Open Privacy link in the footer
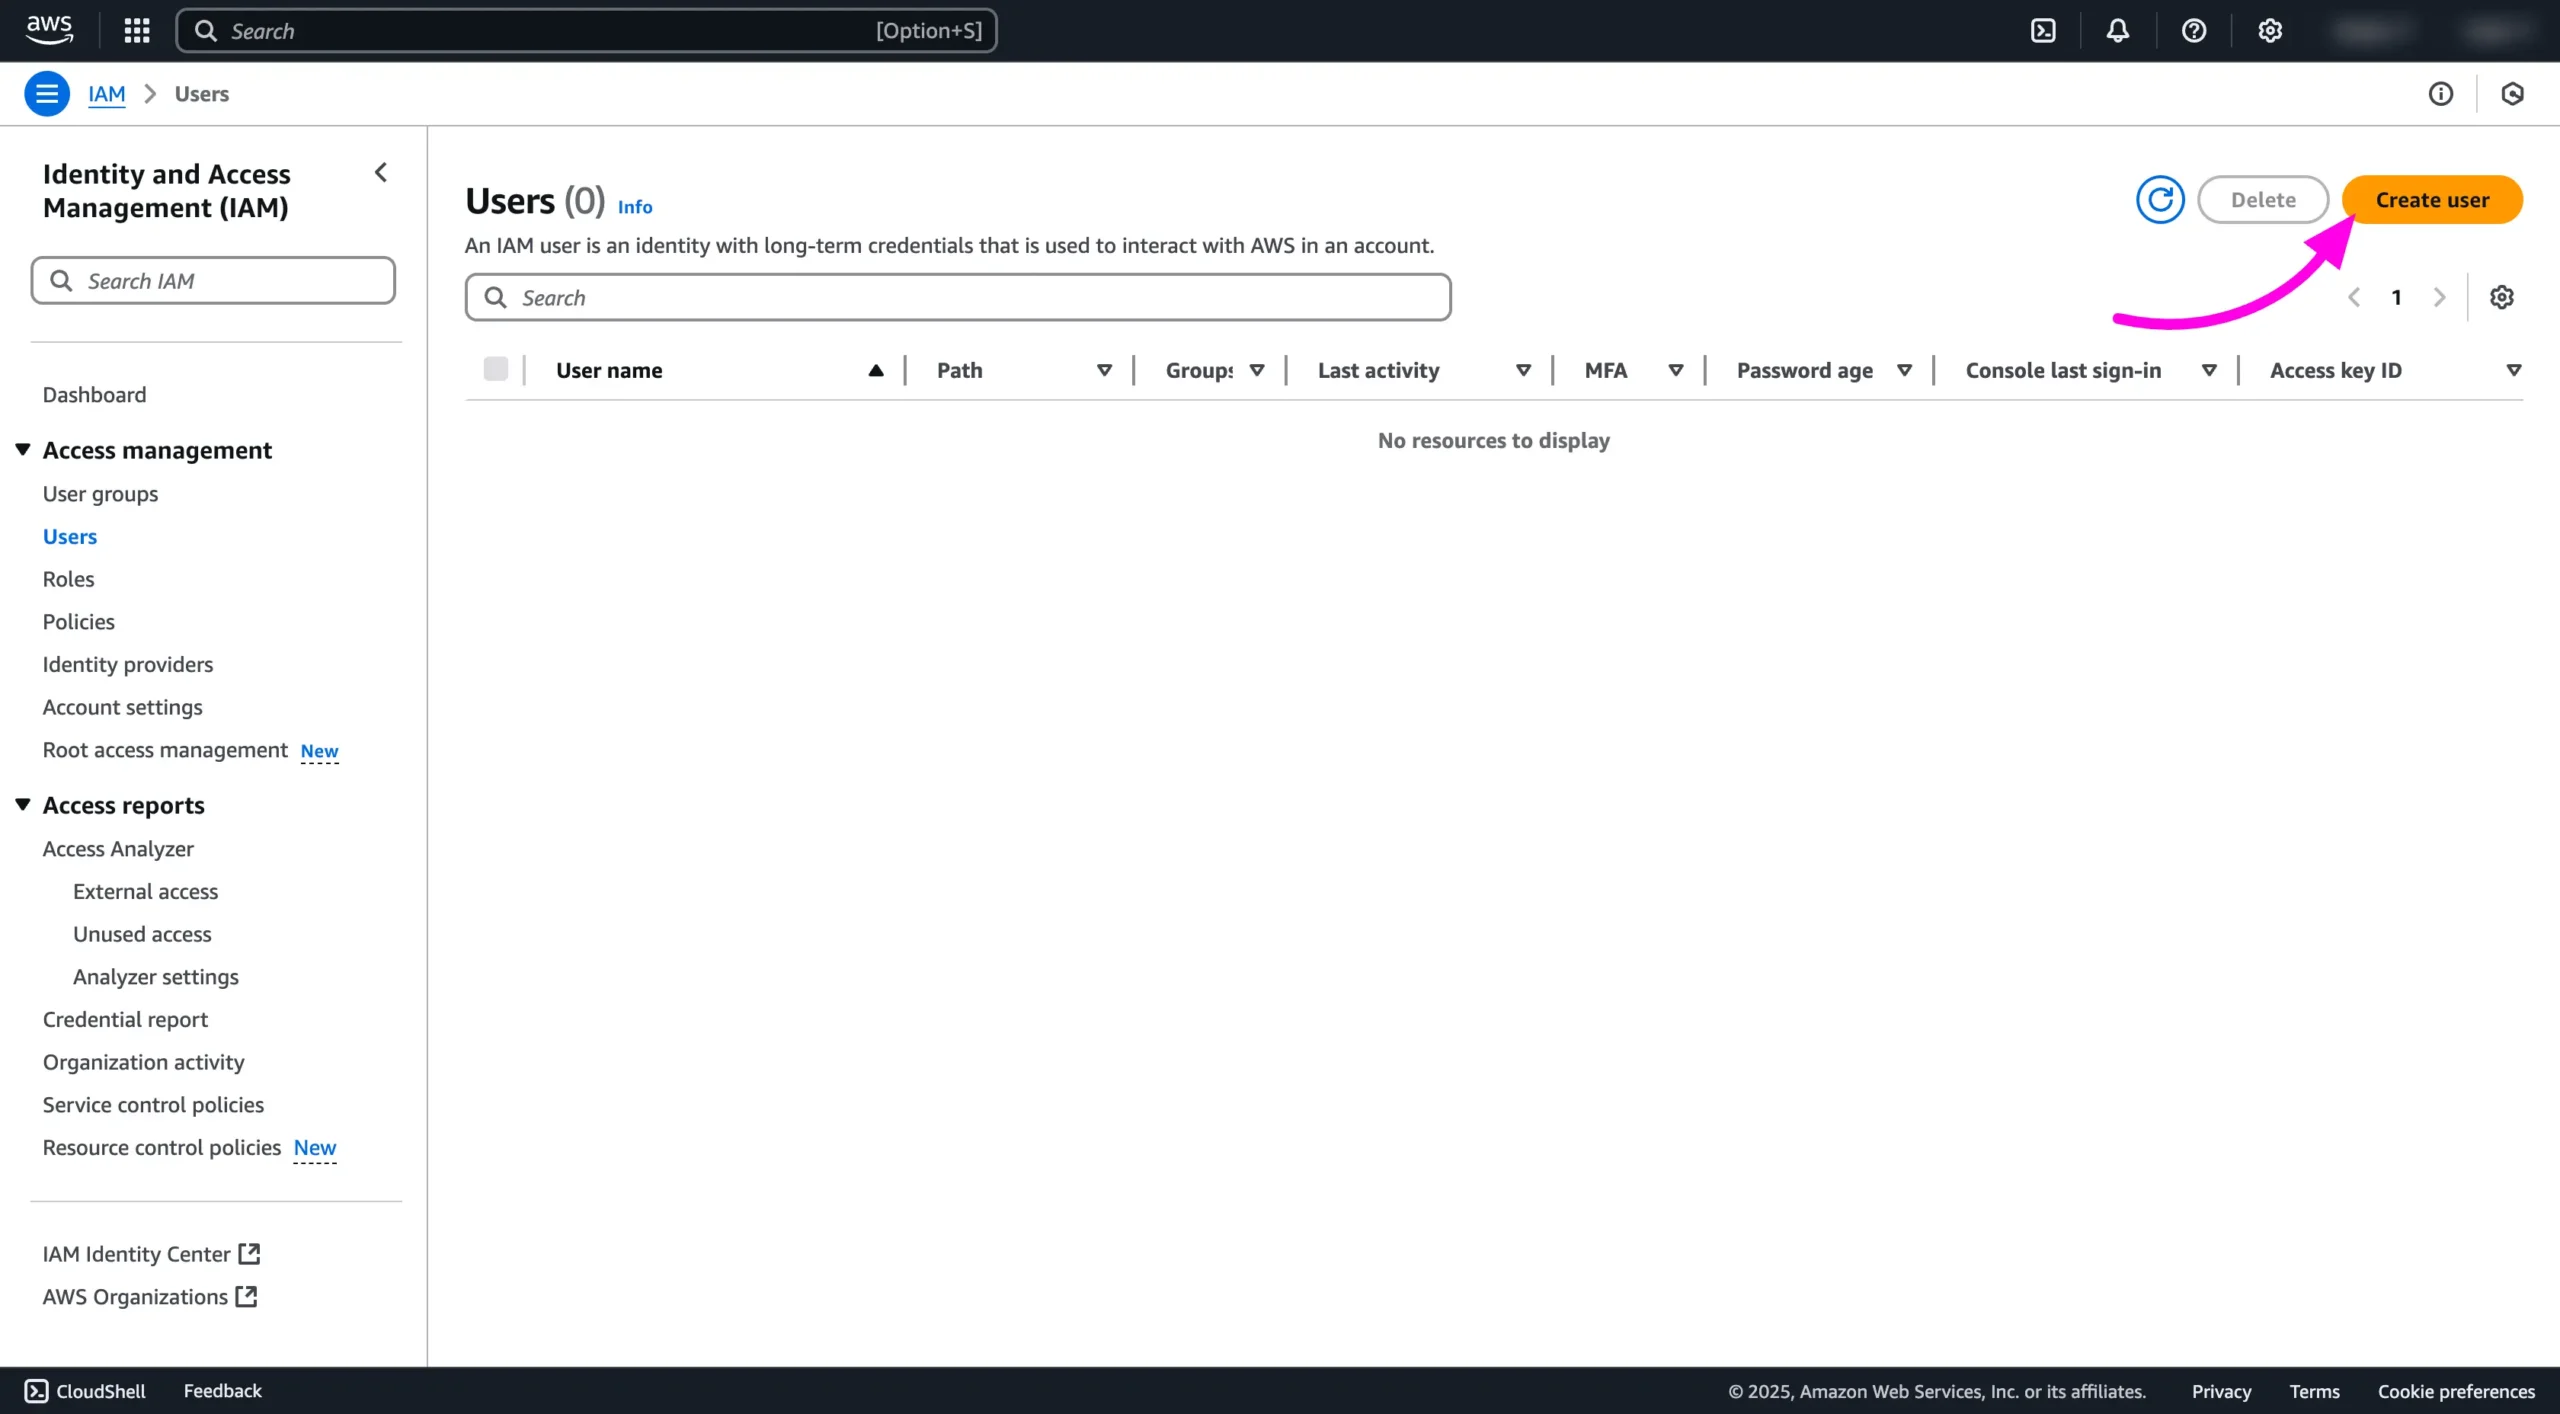Viewport: 2560px width, 1414px height. click(2221, 1391)
